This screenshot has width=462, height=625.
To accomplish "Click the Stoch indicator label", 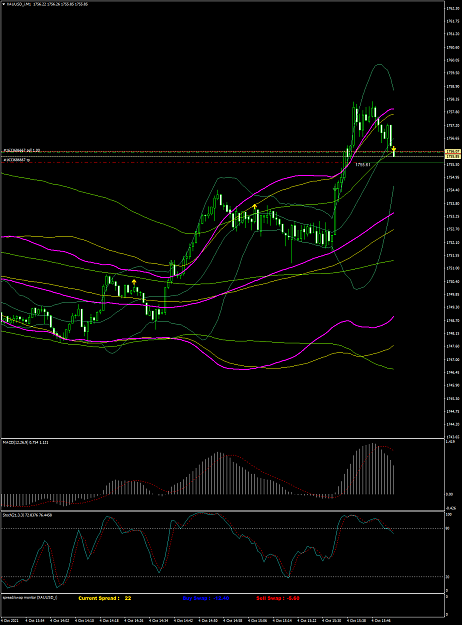I will 27,515.
